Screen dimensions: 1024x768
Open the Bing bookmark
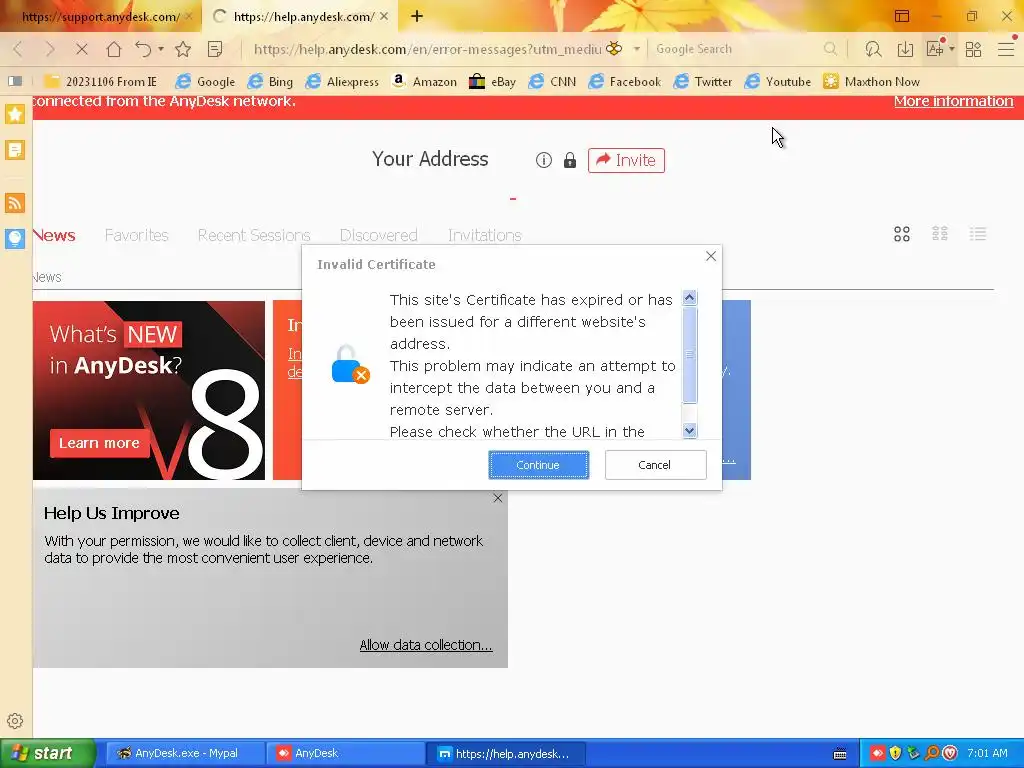(270, 82)
